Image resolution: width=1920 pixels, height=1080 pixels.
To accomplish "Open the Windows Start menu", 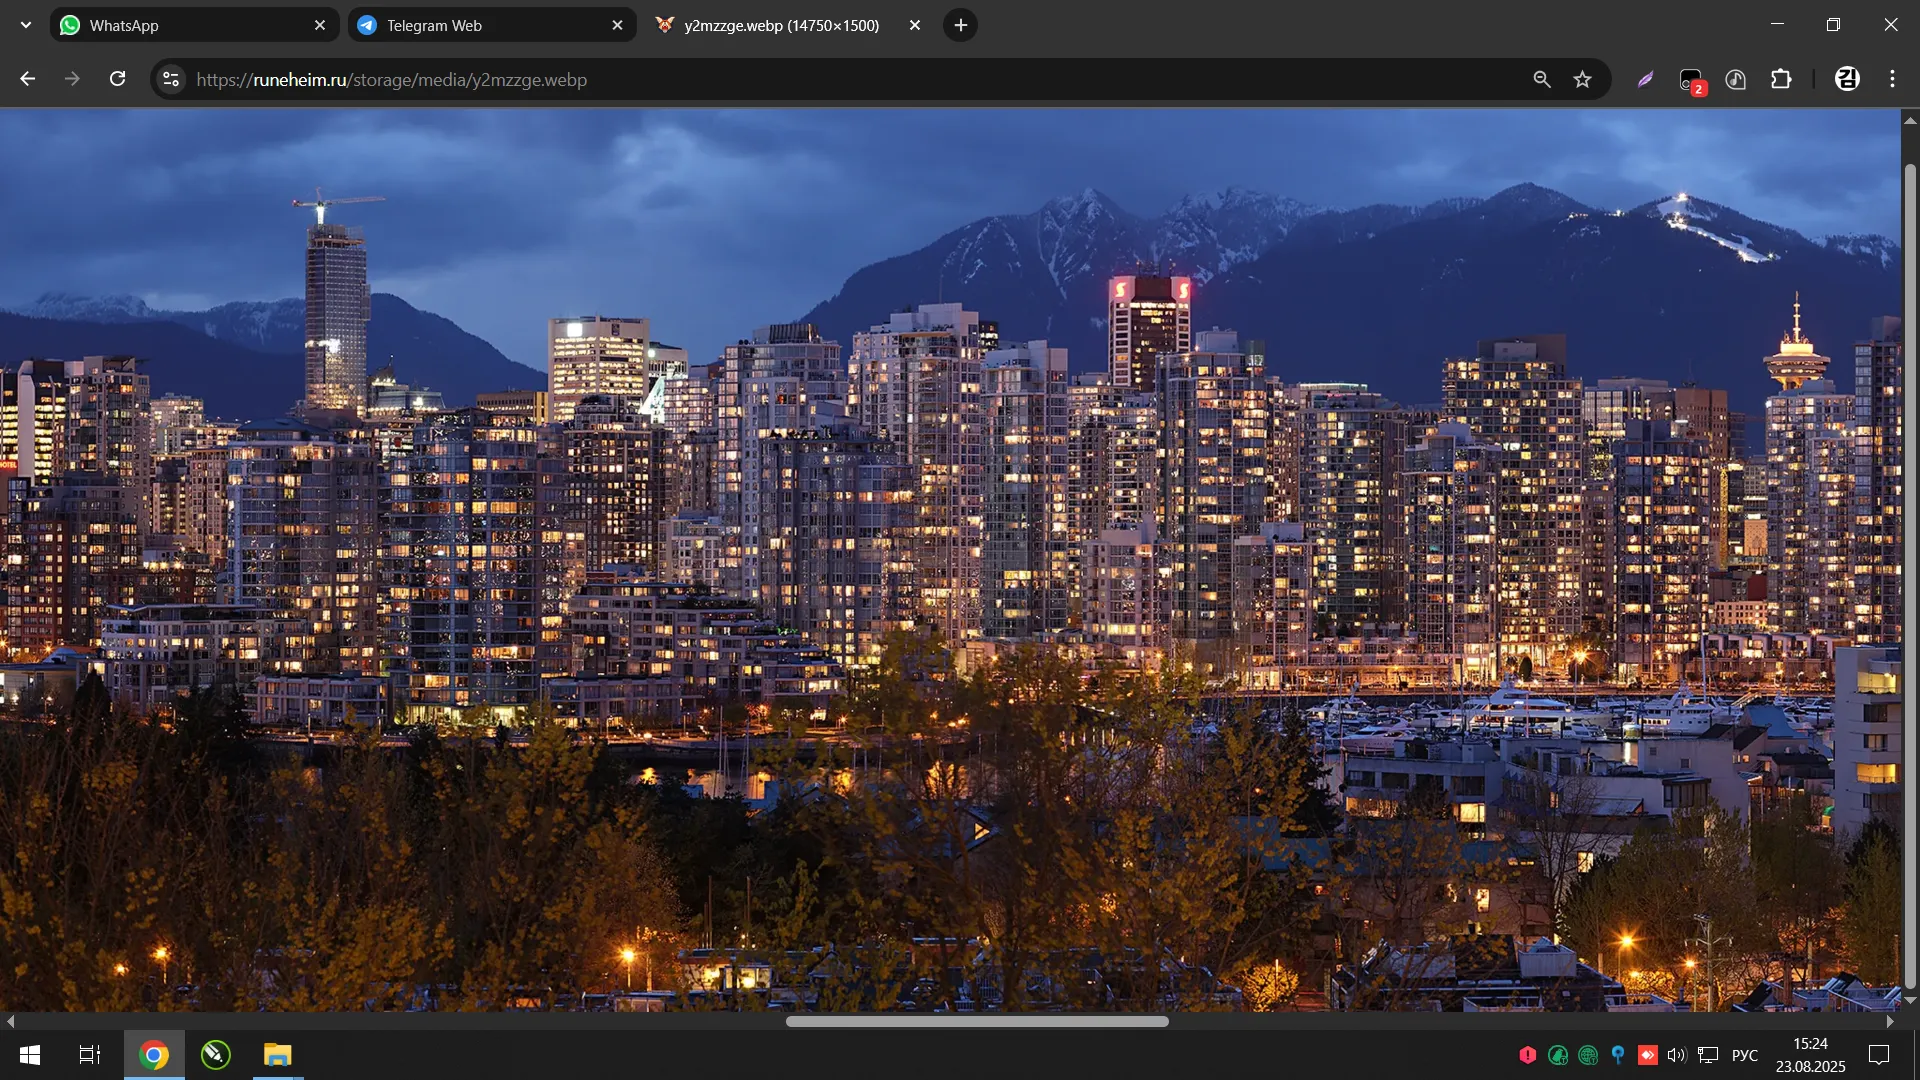I will click(30, 1055).
